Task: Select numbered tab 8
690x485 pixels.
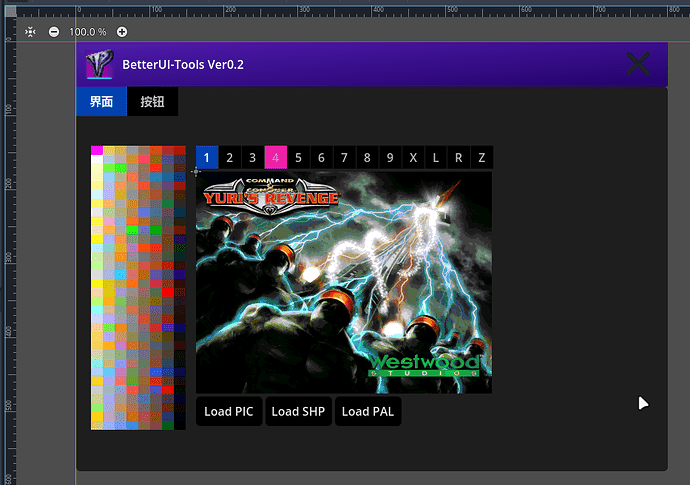Action: (x=367, y=158)
